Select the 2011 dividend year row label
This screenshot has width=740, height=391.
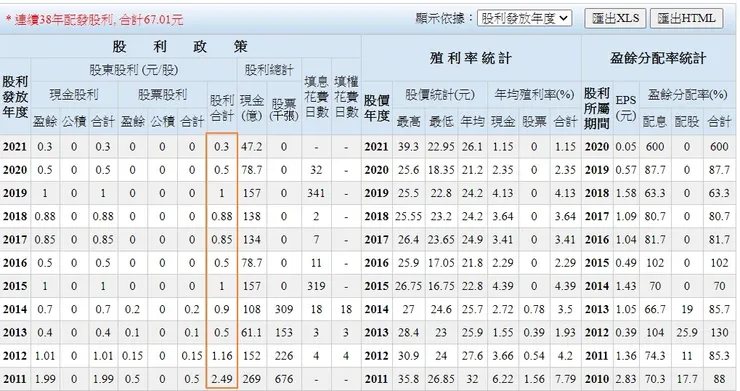click(15, 379)
